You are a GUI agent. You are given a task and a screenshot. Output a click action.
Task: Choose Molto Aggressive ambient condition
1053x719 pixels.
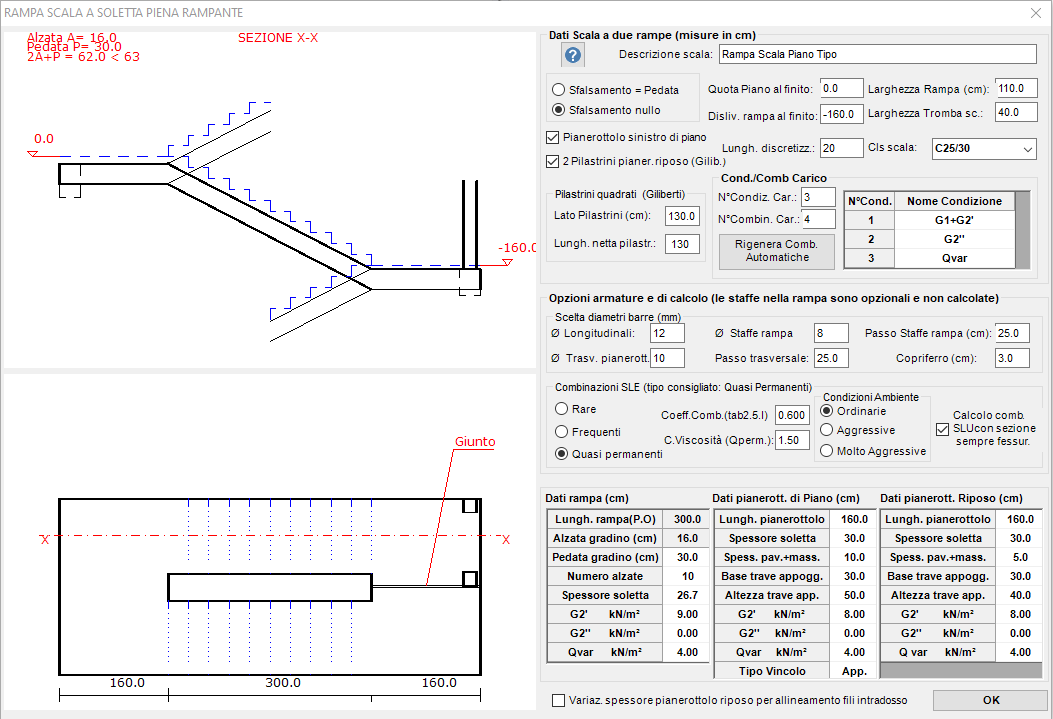pos(827,451)
